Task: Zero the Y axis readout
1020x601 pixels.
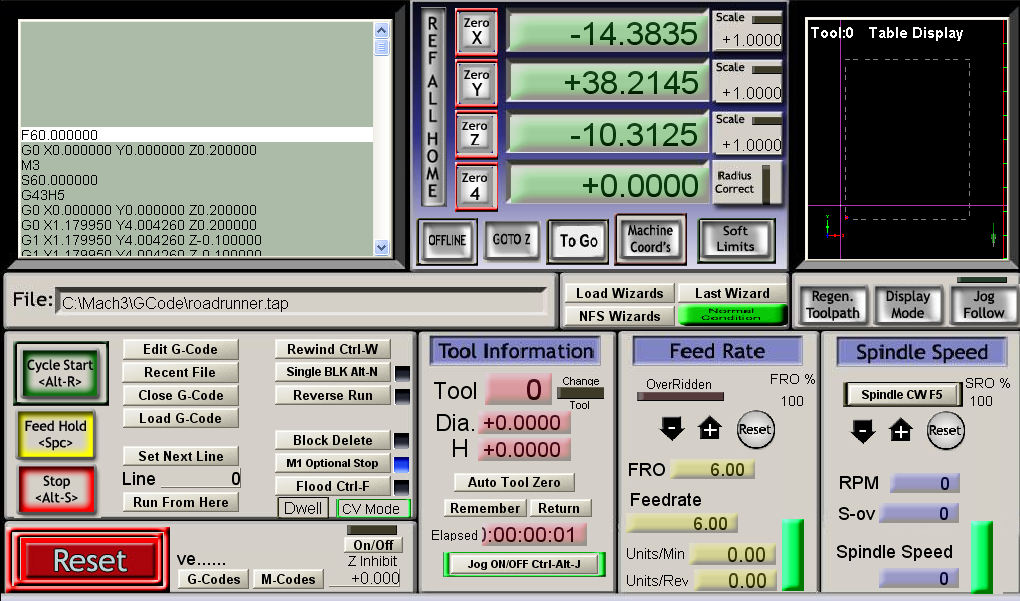Action: [476, 83]
